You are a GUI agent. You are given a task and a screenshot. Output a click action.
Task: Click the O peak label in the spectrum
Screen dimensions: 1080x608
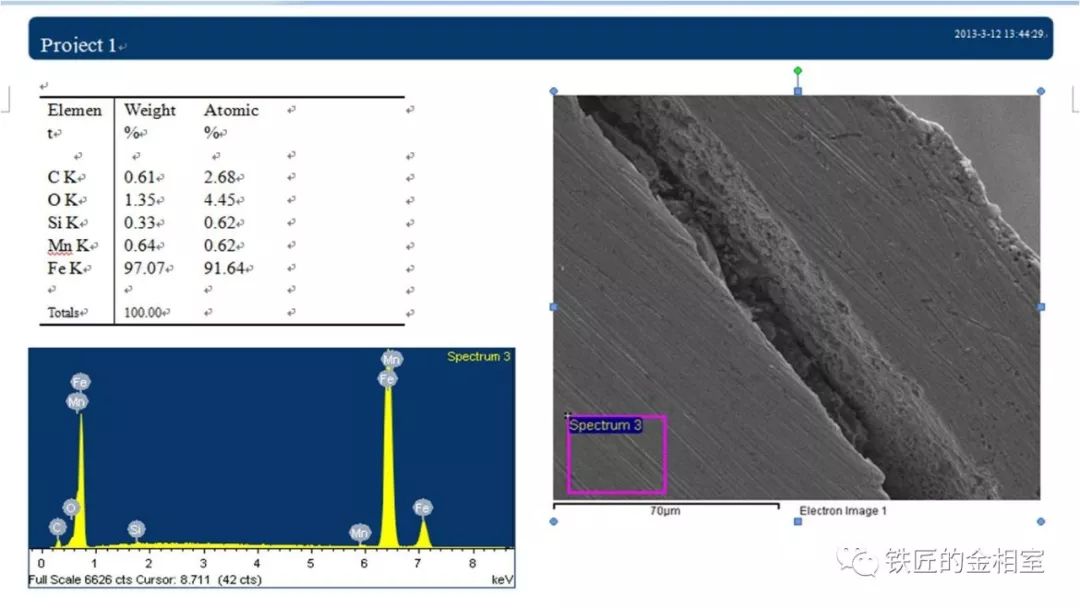click(x=71, y=508)
